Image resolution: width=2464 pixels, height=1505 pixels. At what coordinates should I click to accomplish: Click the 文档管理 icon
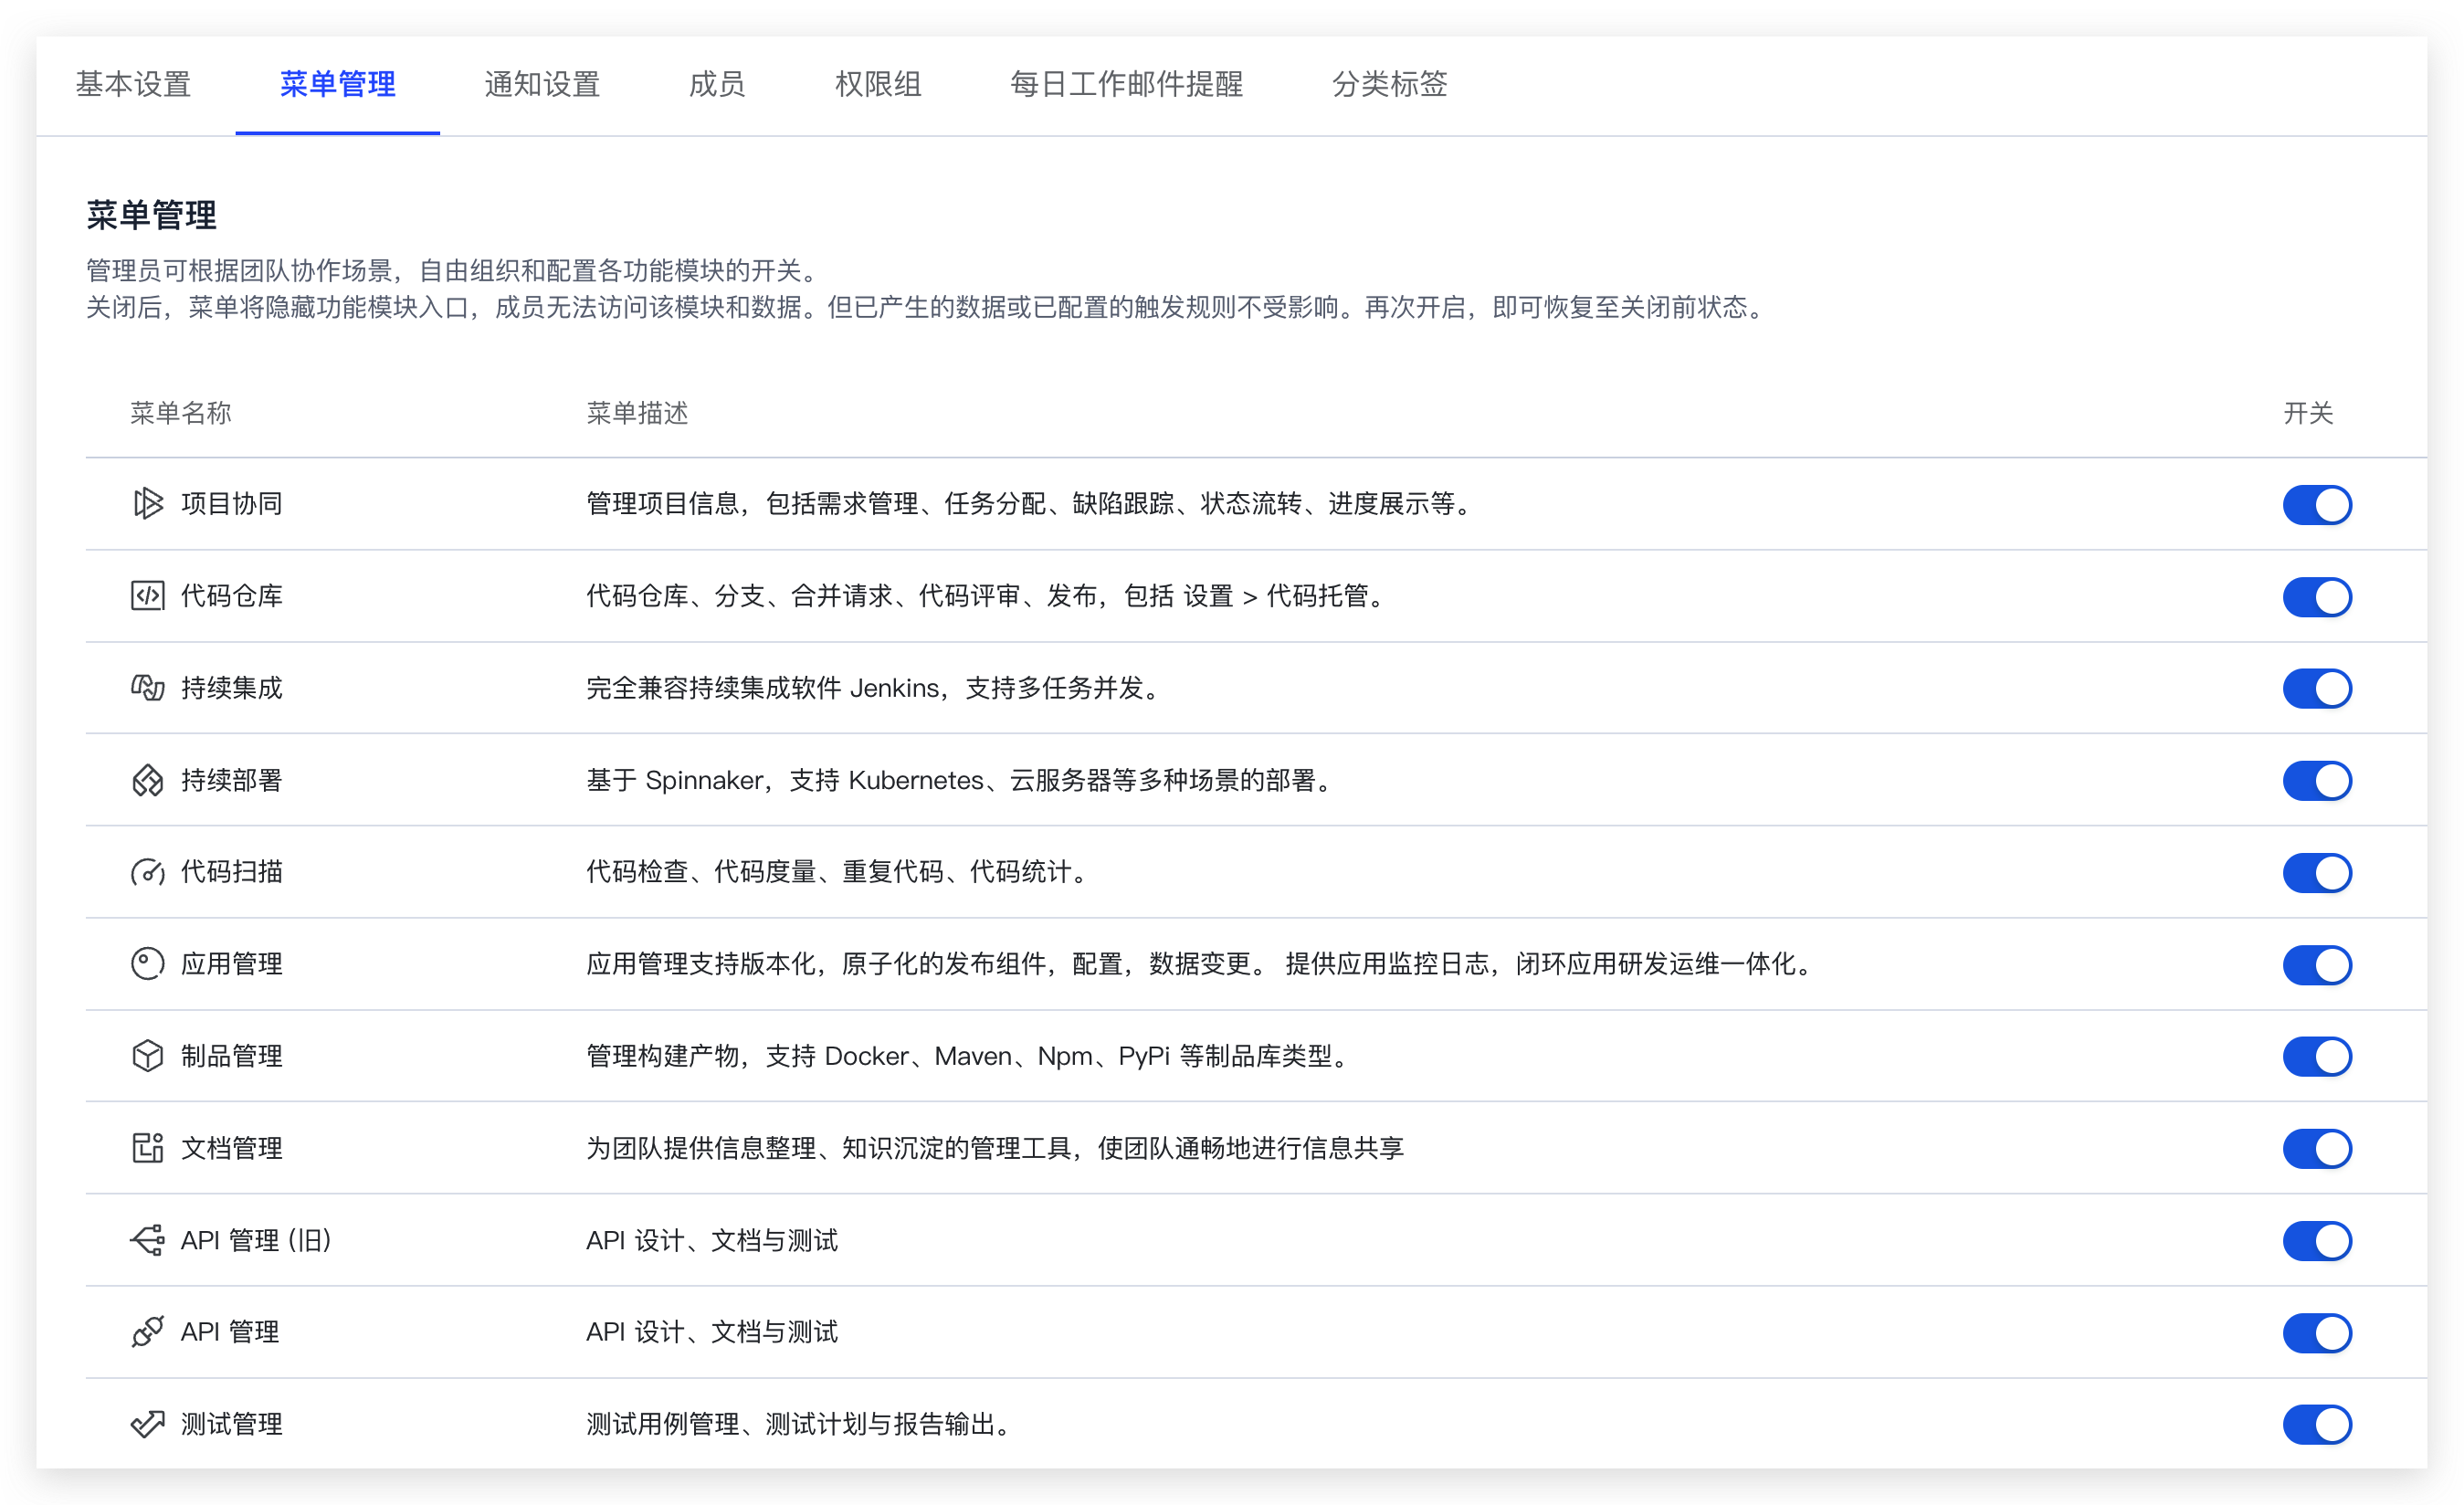click(x=147, y=1148)
